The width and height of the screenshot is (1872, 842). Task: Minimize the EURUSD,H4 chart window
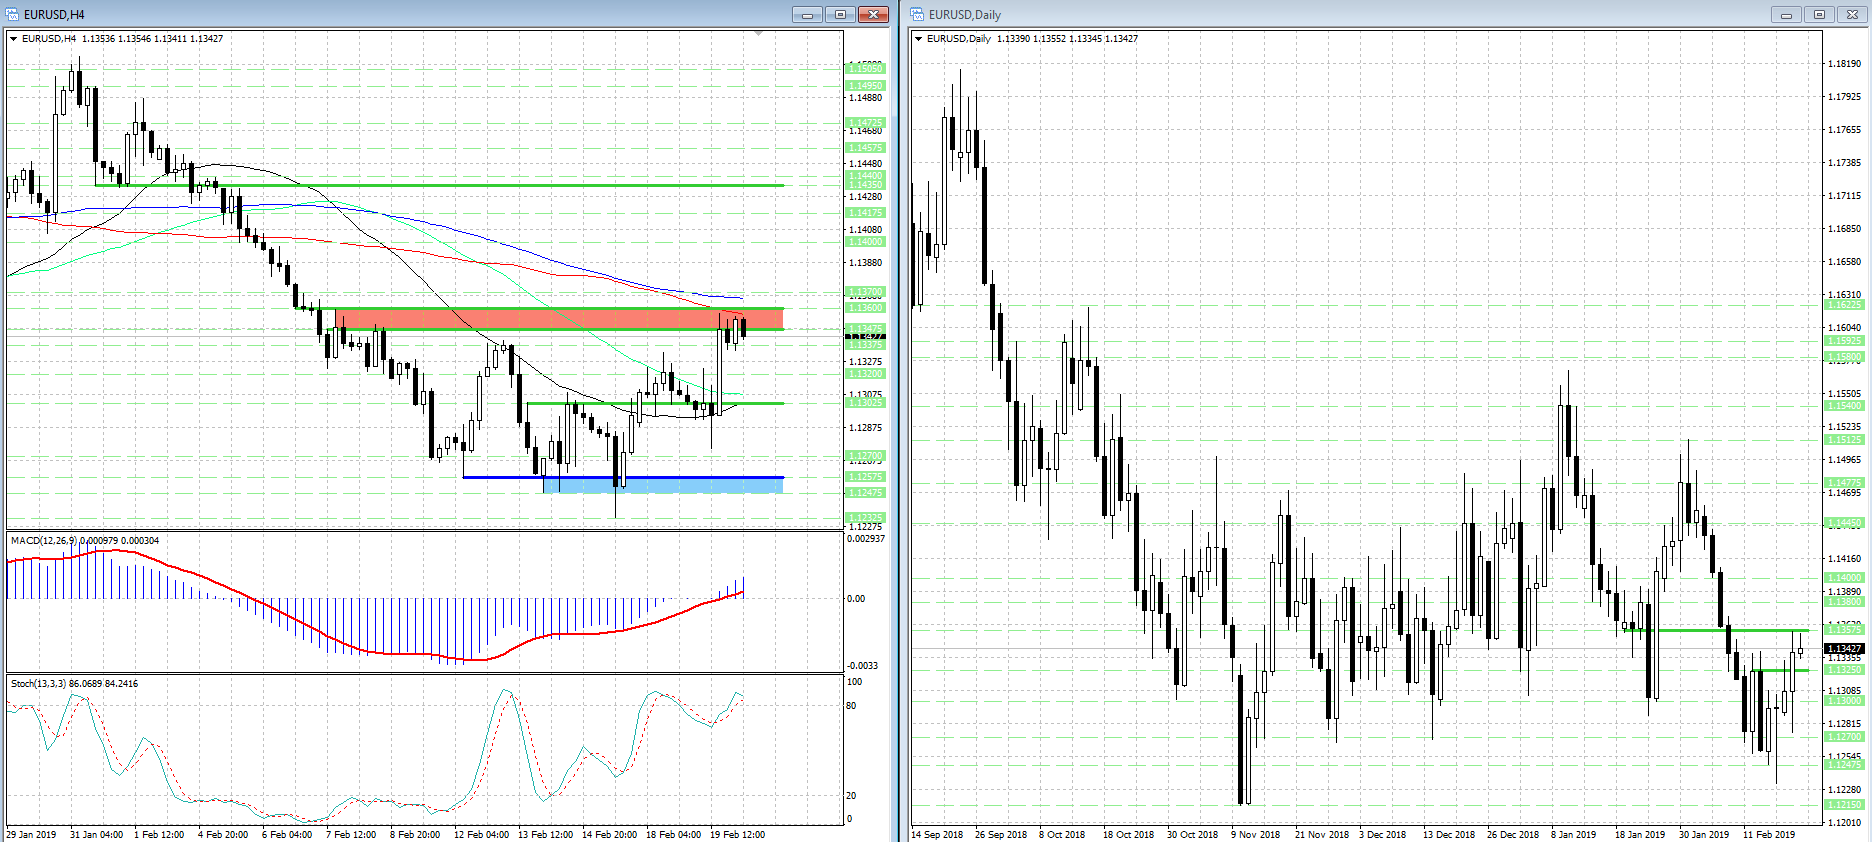(x=807, y=14)
